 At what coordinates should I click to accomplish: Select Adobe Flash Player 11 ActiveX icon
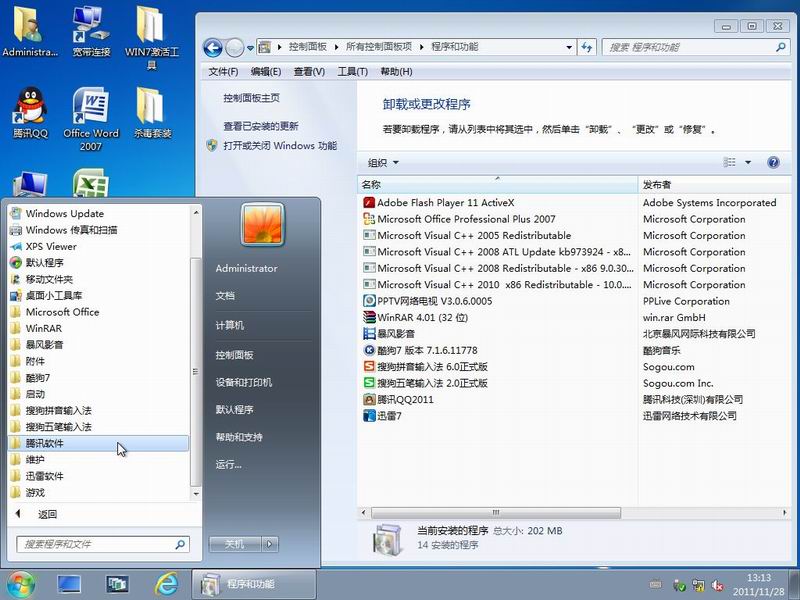[369, 203]
